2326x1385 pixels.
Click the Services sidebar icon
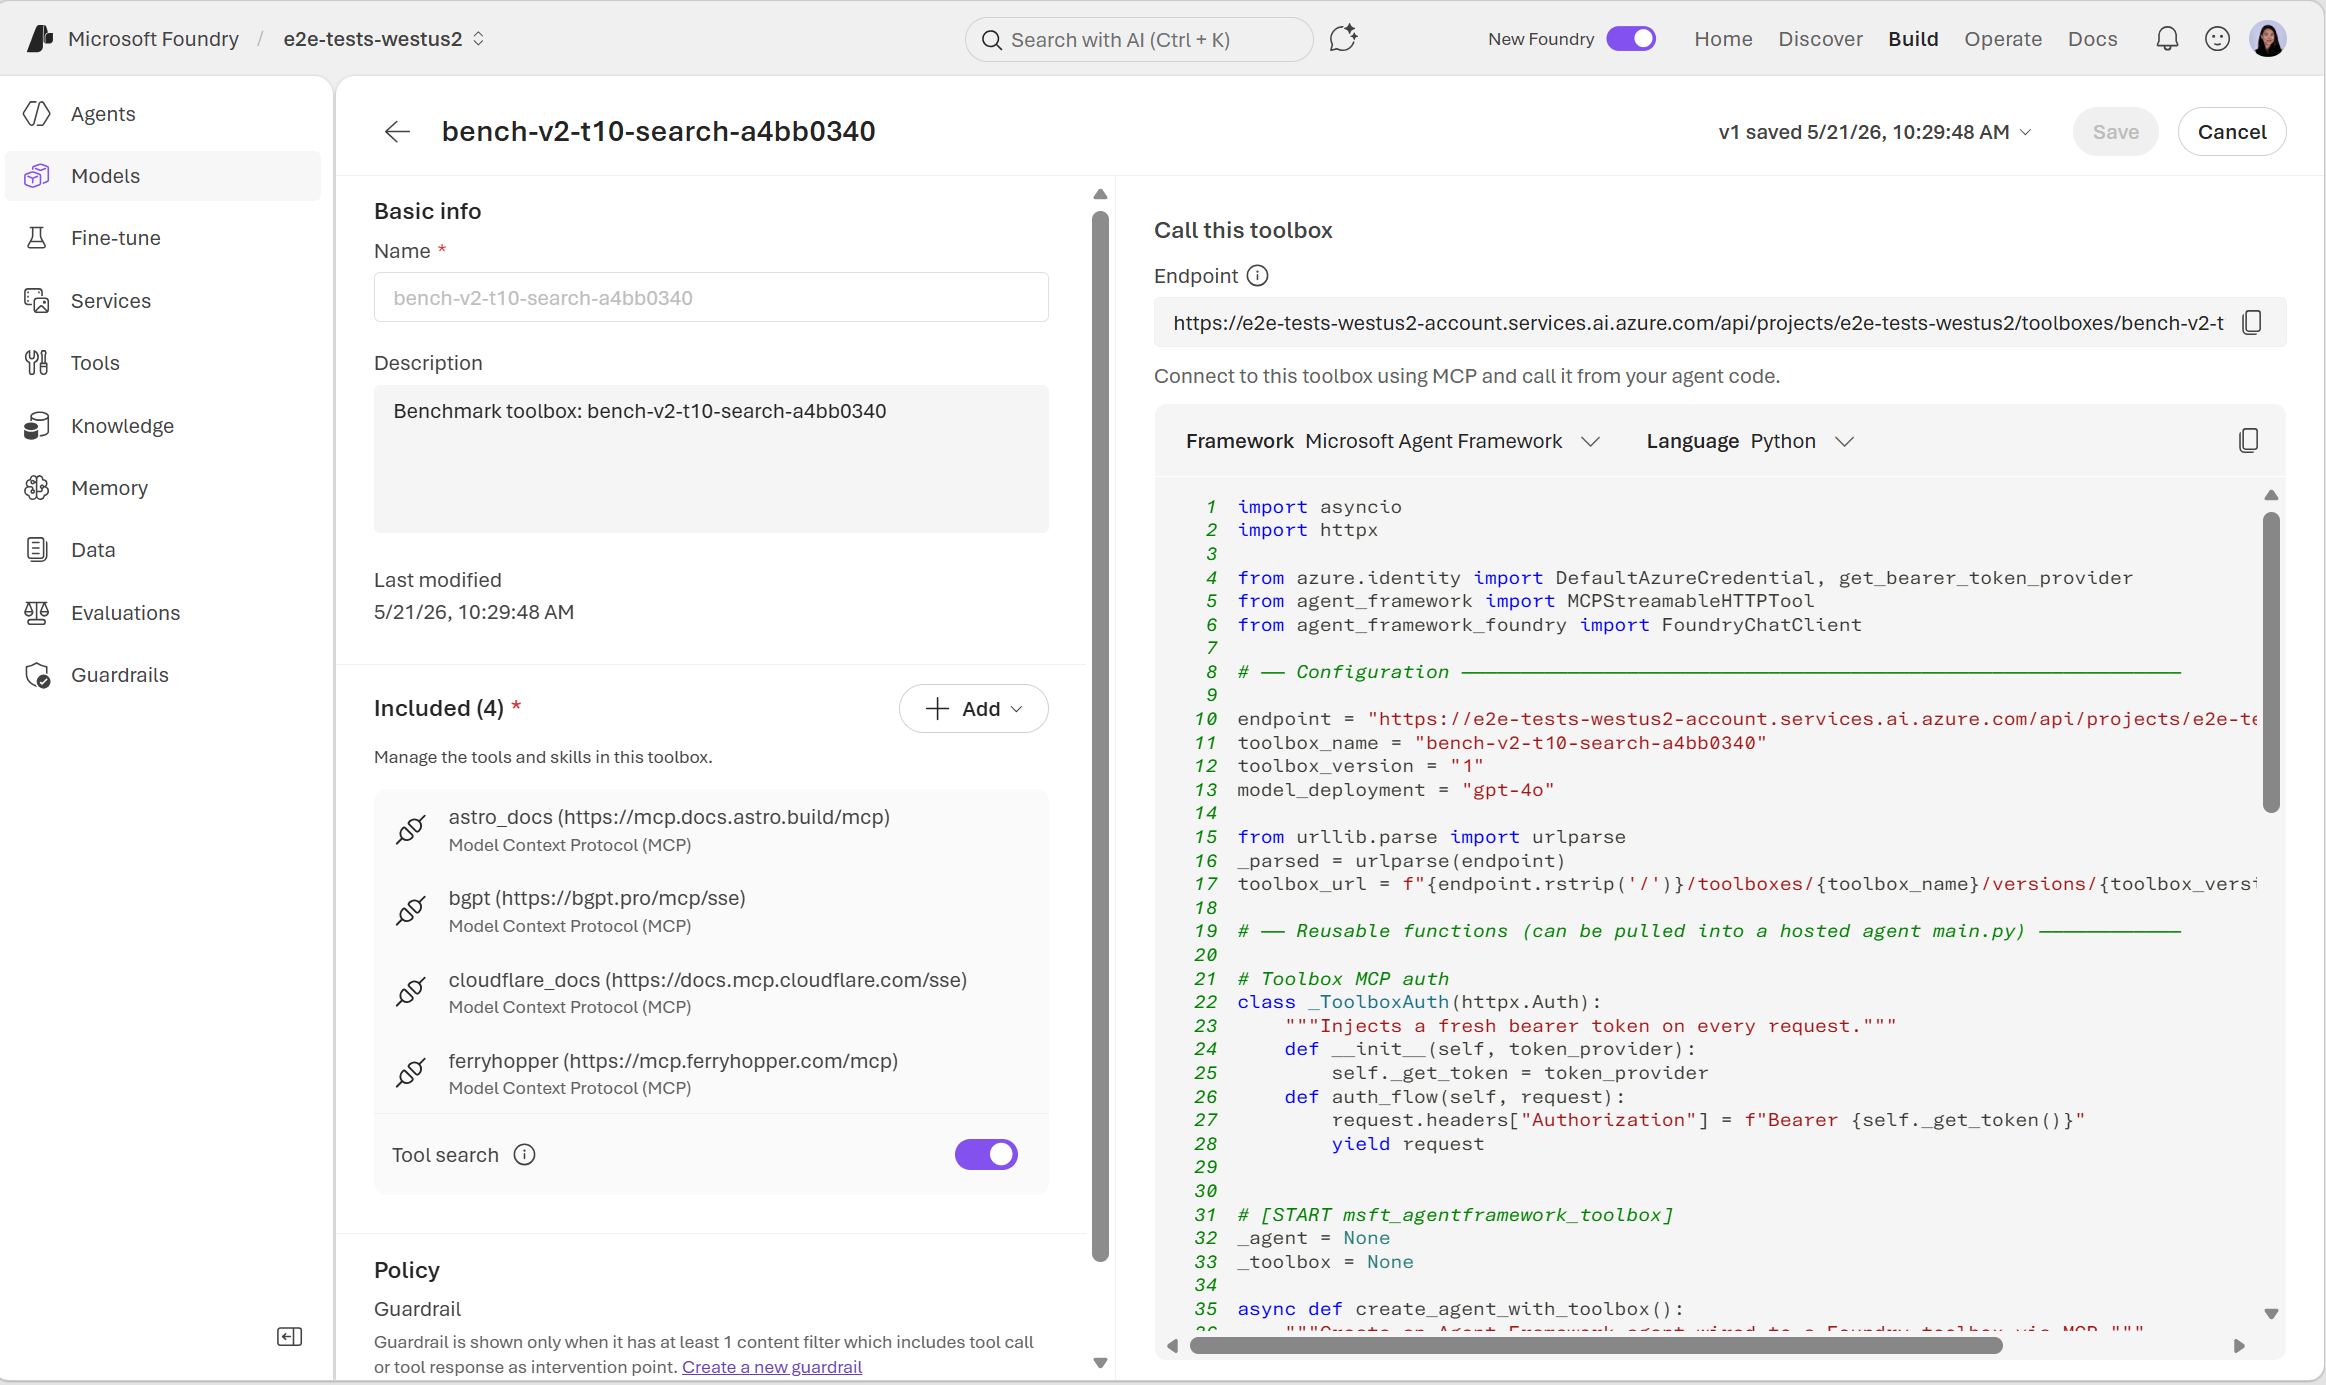37,301
